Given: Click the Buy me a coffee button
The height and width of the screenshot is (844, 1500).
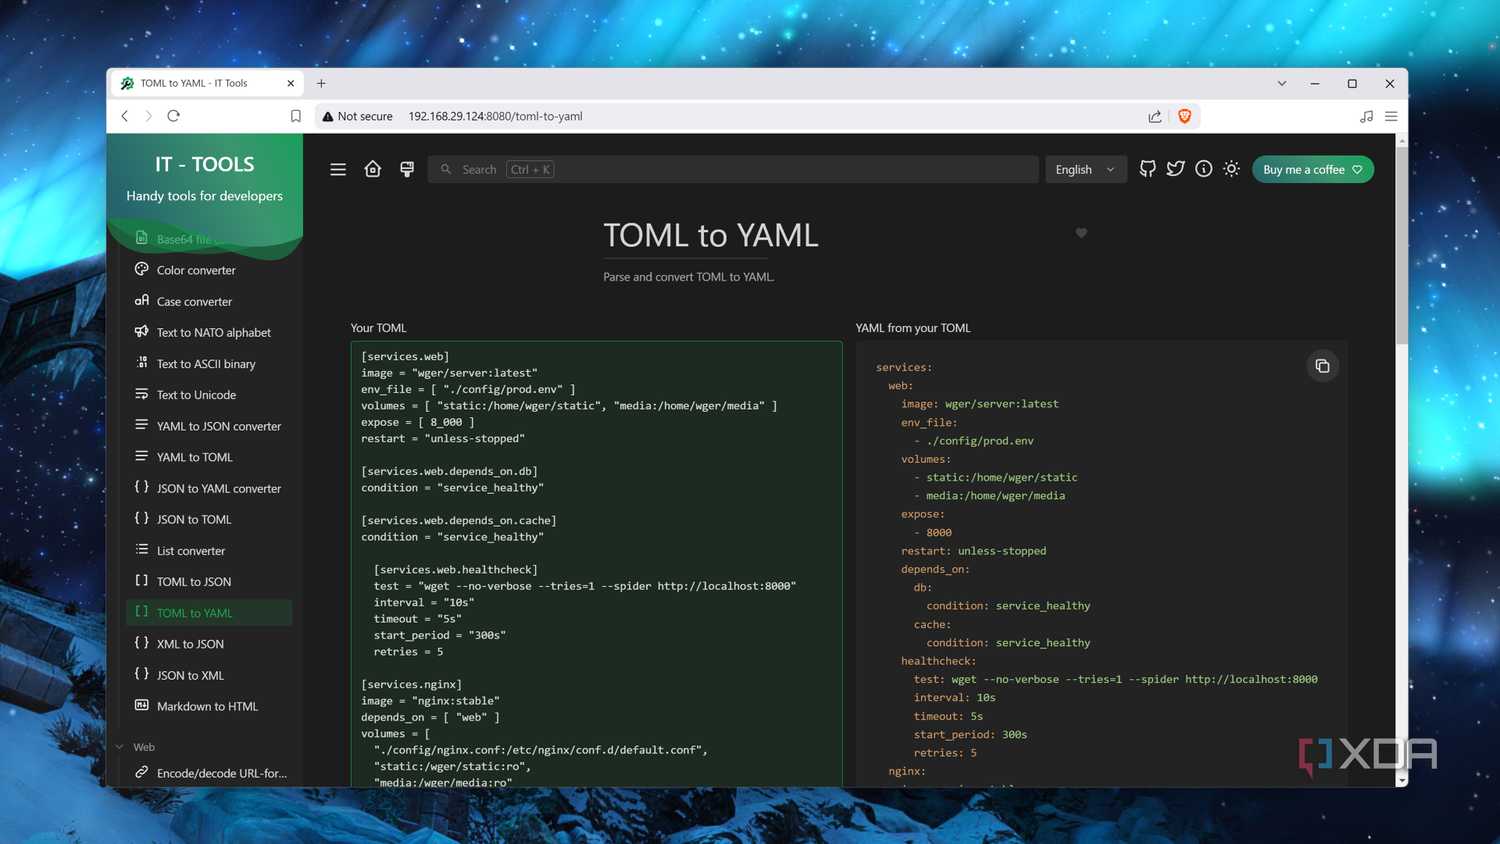Looking at the screenshot, I should pyautogui.click(x=1313, y=170).
